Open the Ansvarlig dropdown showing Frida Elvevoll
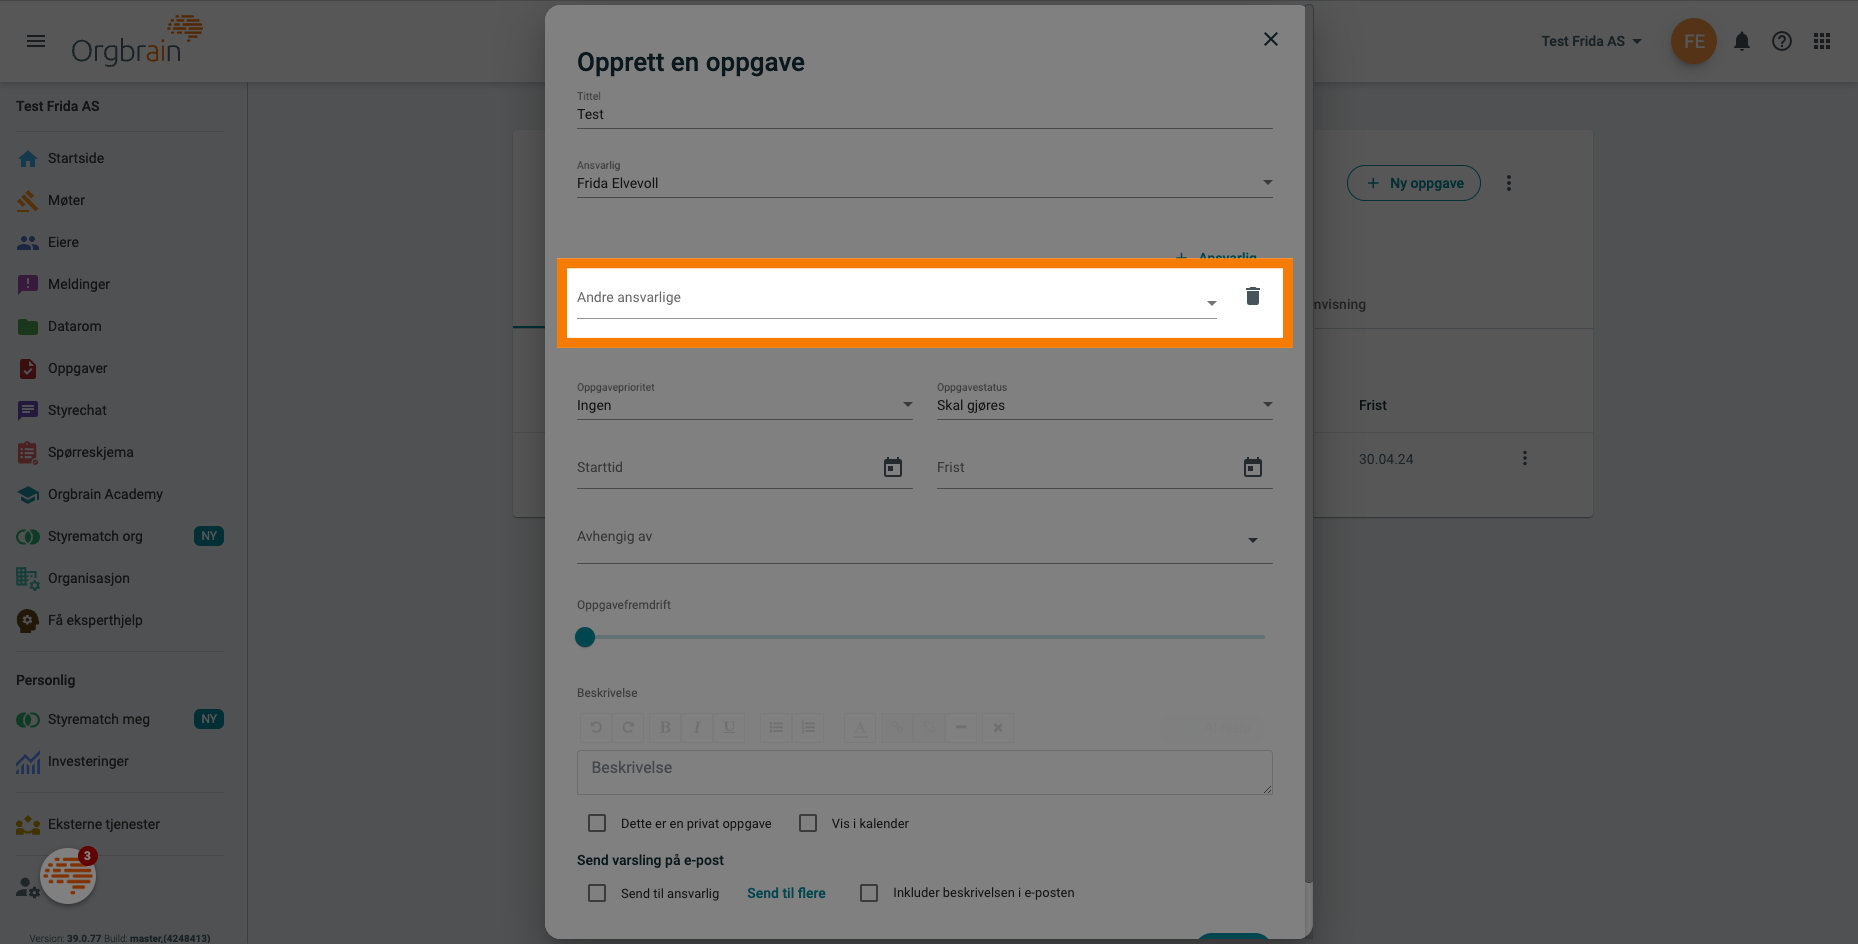Screen dimensions: 1858x944 [x=925, y=183]
